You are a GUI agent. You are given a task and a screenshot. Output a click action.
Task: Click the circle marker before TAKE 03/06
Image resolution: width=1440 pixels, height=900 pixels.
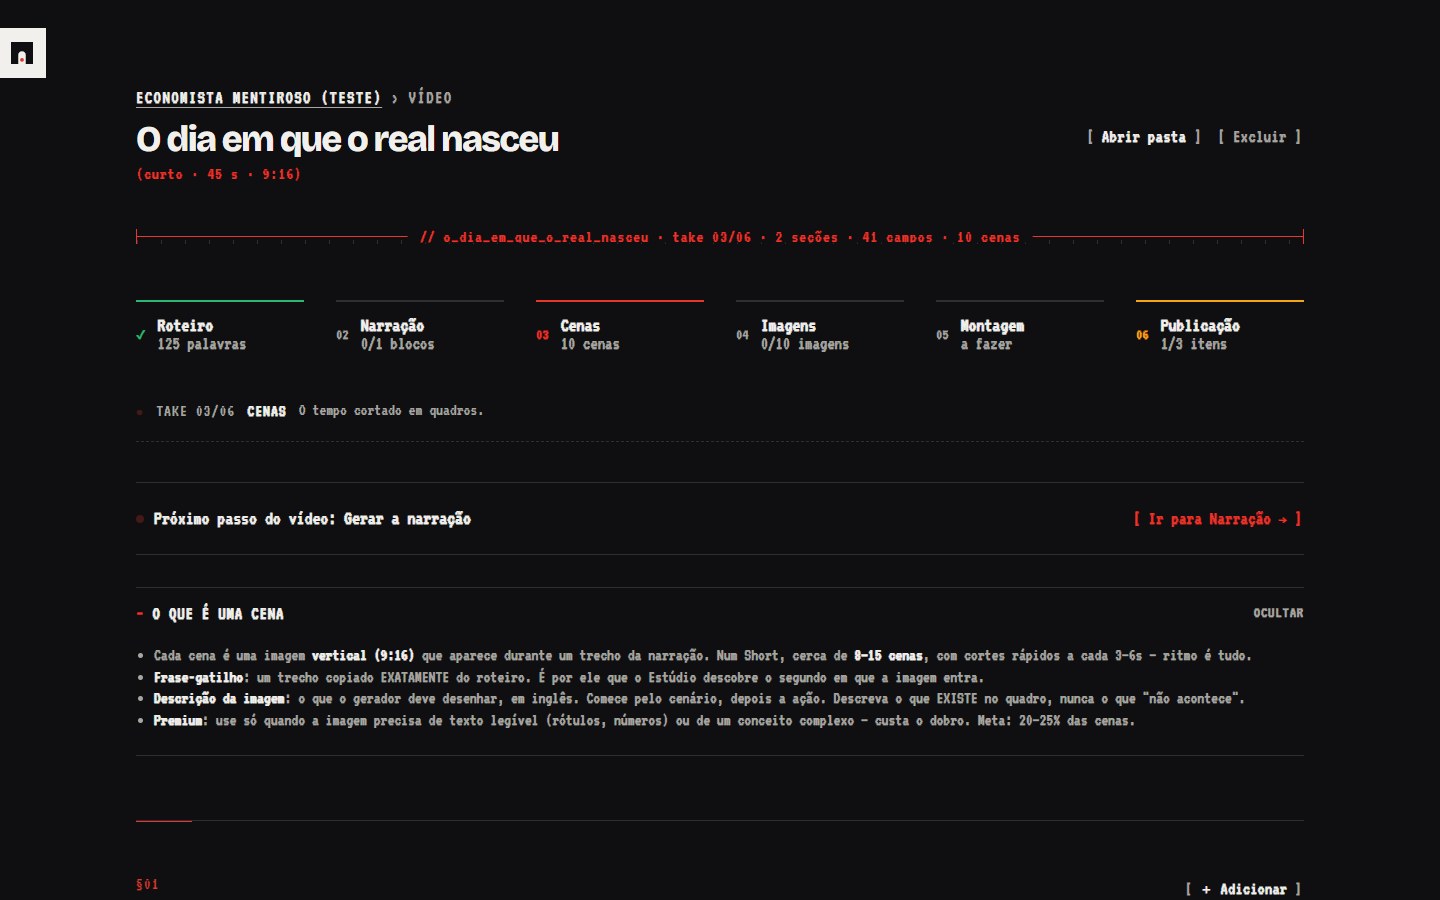pyautogui.click(x=140, y=412)
